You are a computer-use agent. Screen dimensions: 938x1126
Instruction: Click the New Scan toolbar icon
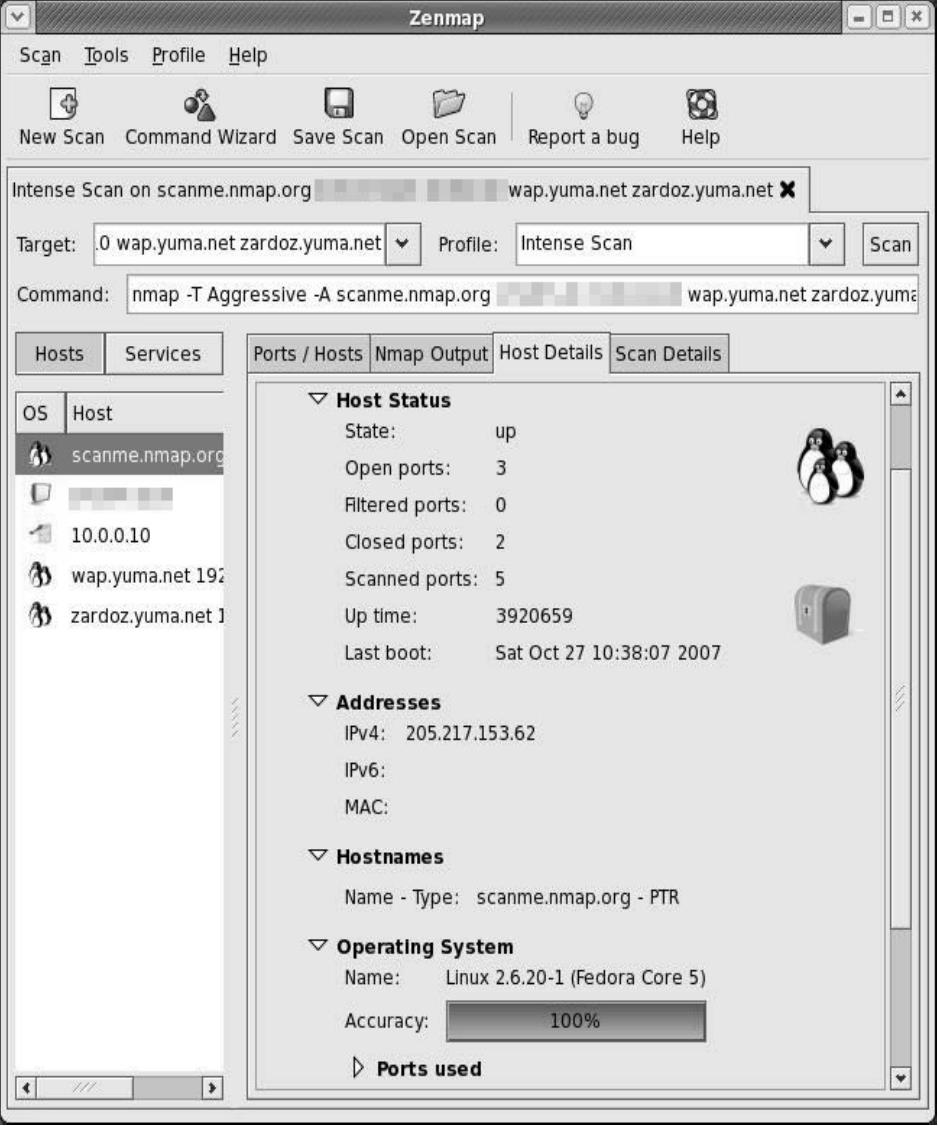pyautogui.click(x=61, y=105)
